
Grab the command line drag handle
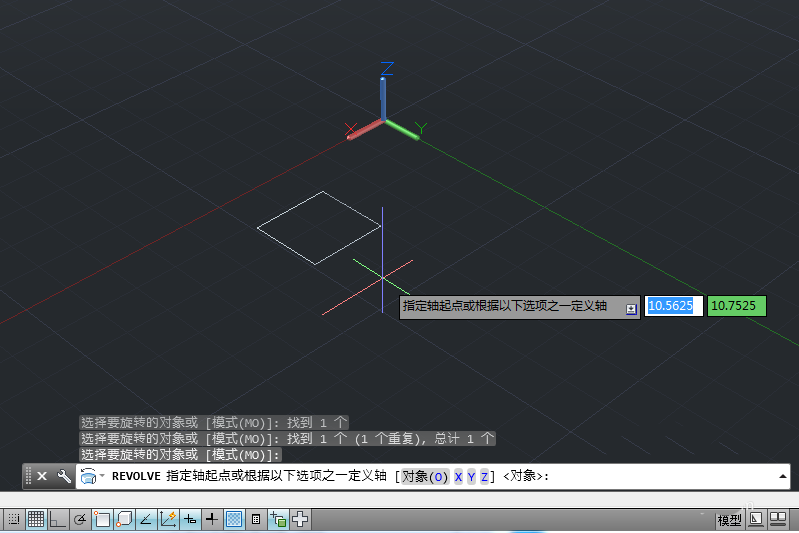point(29,476)
